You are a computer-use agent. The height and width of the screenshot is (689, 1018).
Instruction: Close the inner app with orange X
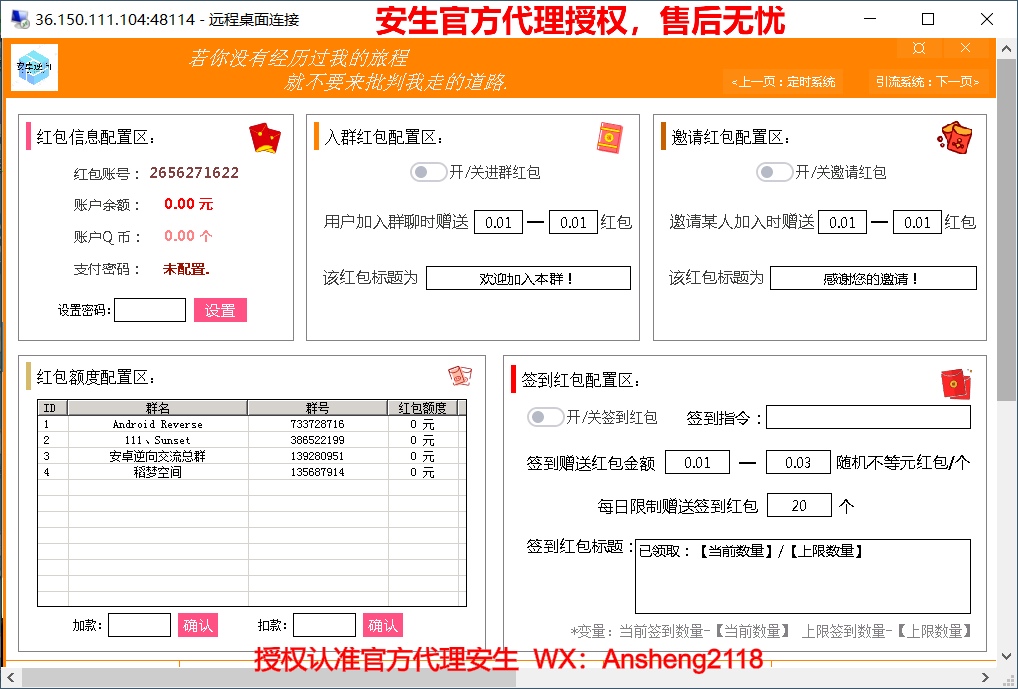pyautogui.click(x=965, y=49)
